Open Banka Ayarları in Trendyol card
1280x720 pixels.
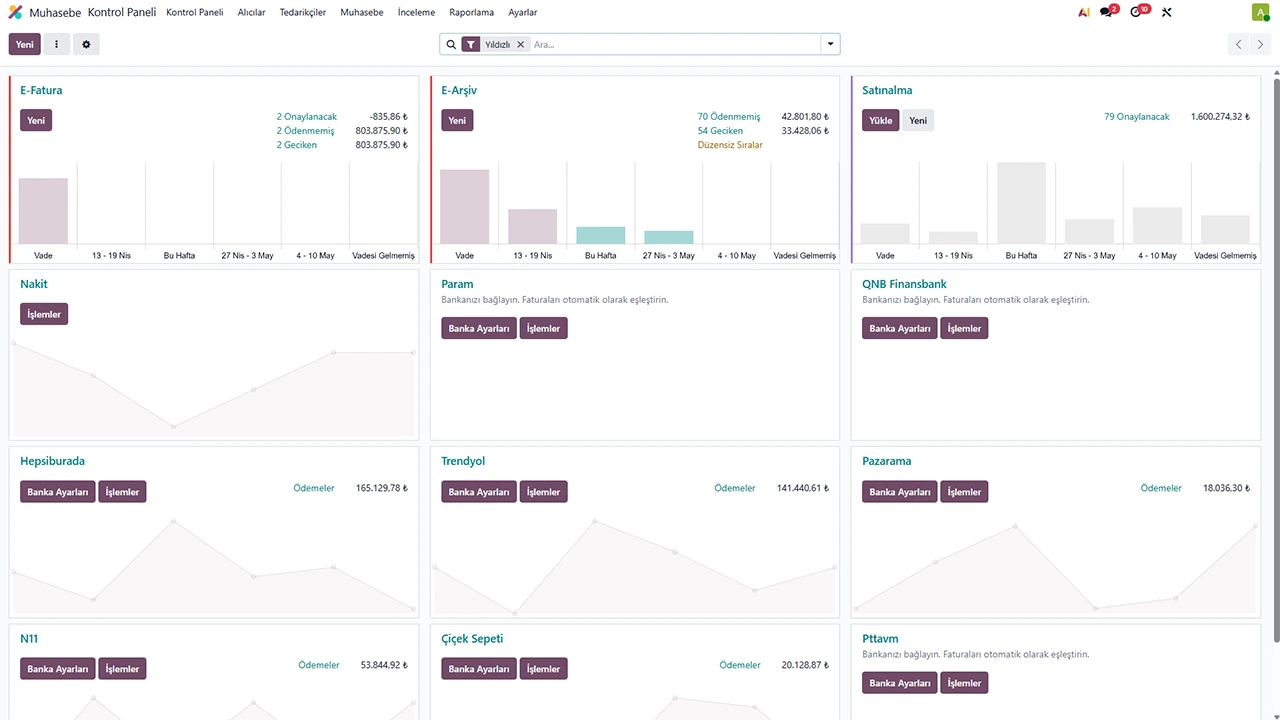tap(479, 491)
